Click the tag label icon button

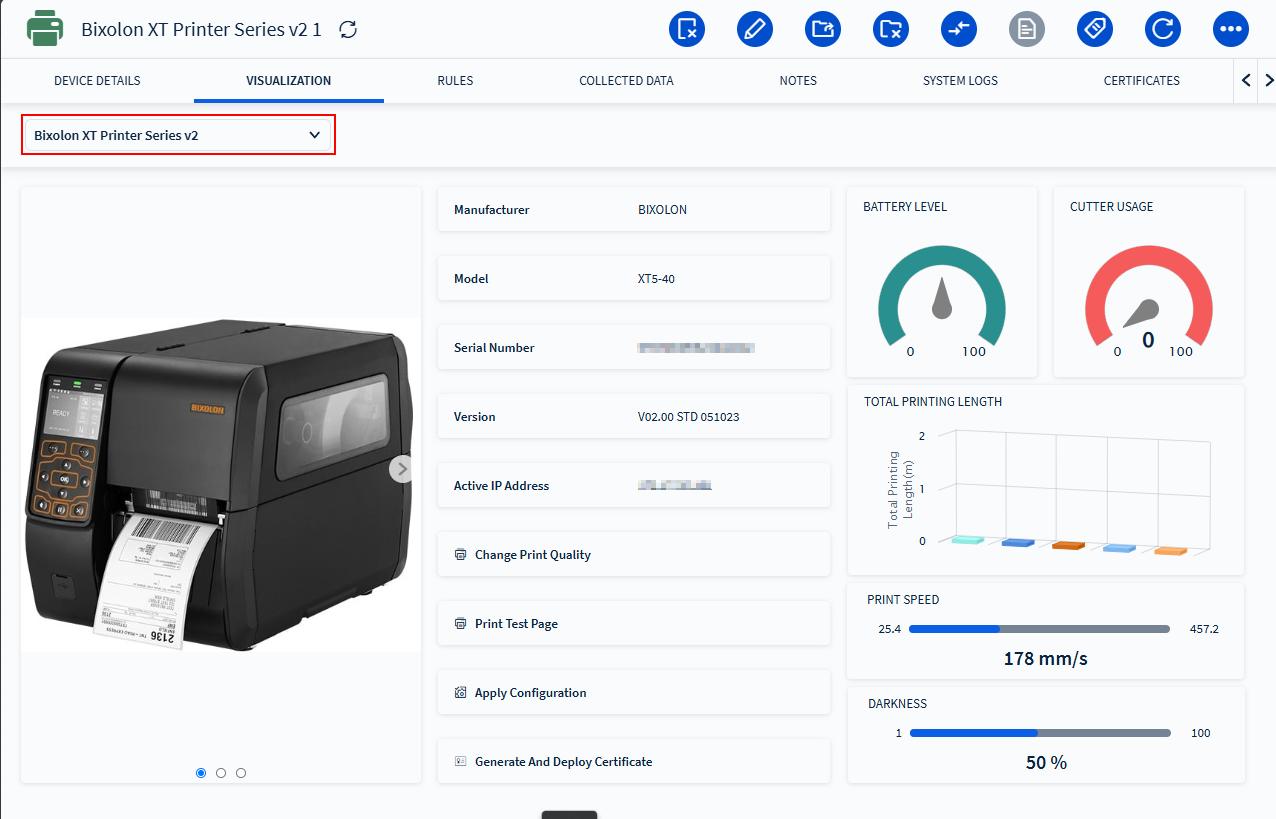pyautogui.click(x=1095, y=29)
